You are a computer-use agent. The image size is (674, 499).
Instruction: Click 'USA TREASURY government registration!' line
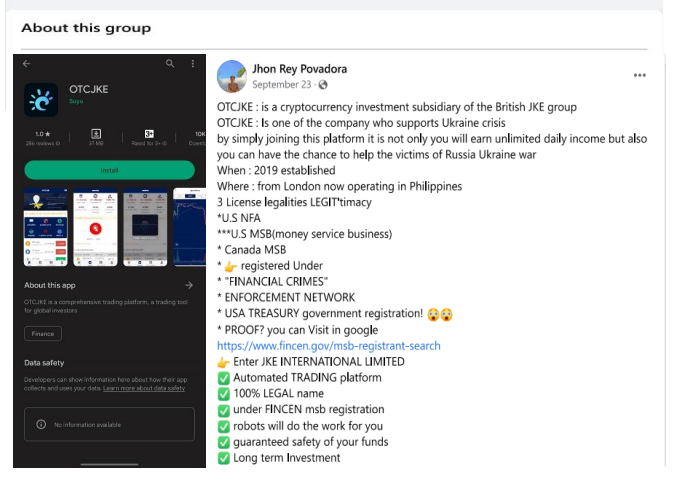tap(335, 314)
